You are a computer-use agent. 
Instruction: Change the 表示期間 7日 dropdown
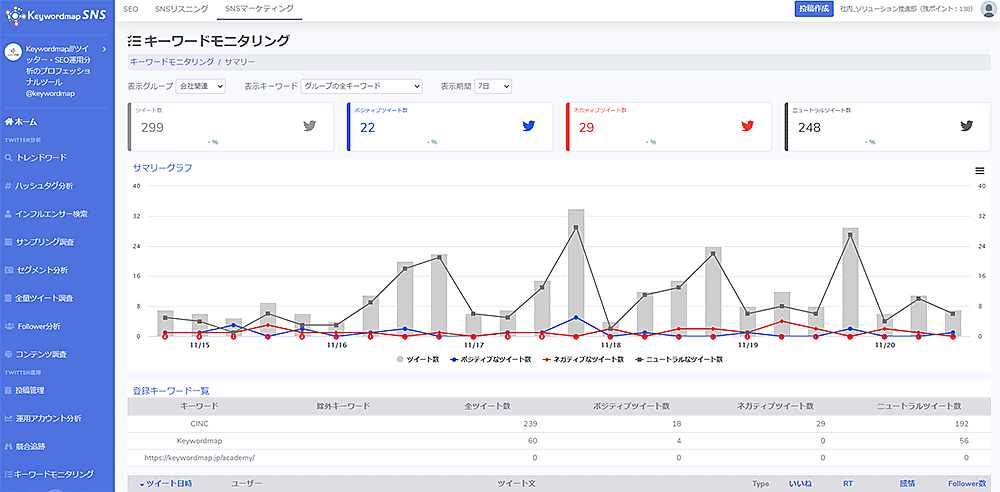click(x=493, y=87)
